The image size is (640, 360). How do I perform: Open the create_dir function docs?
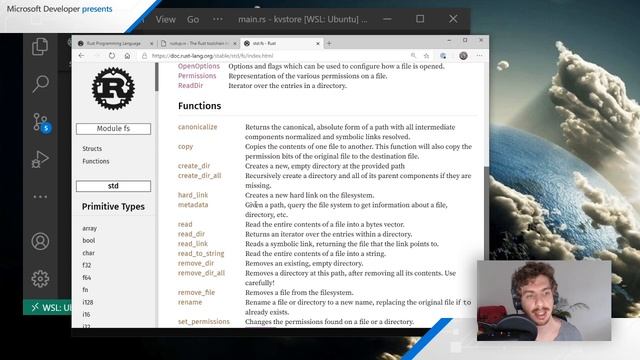point(194,166)
